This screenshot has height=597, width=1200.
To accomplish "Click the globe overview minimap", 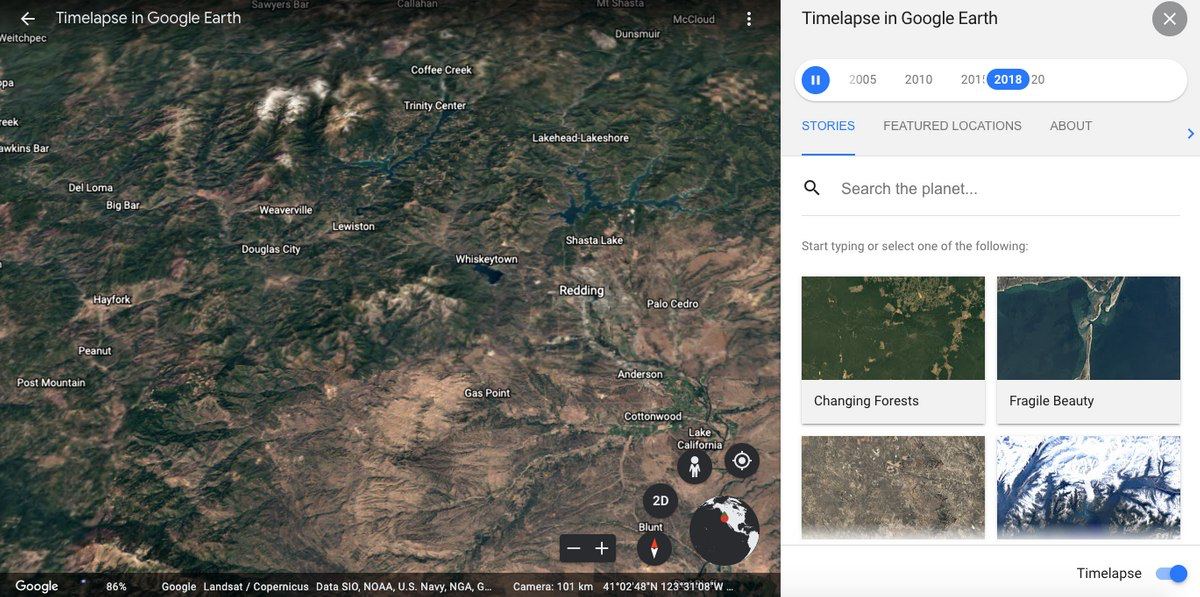I will [724, 530].
